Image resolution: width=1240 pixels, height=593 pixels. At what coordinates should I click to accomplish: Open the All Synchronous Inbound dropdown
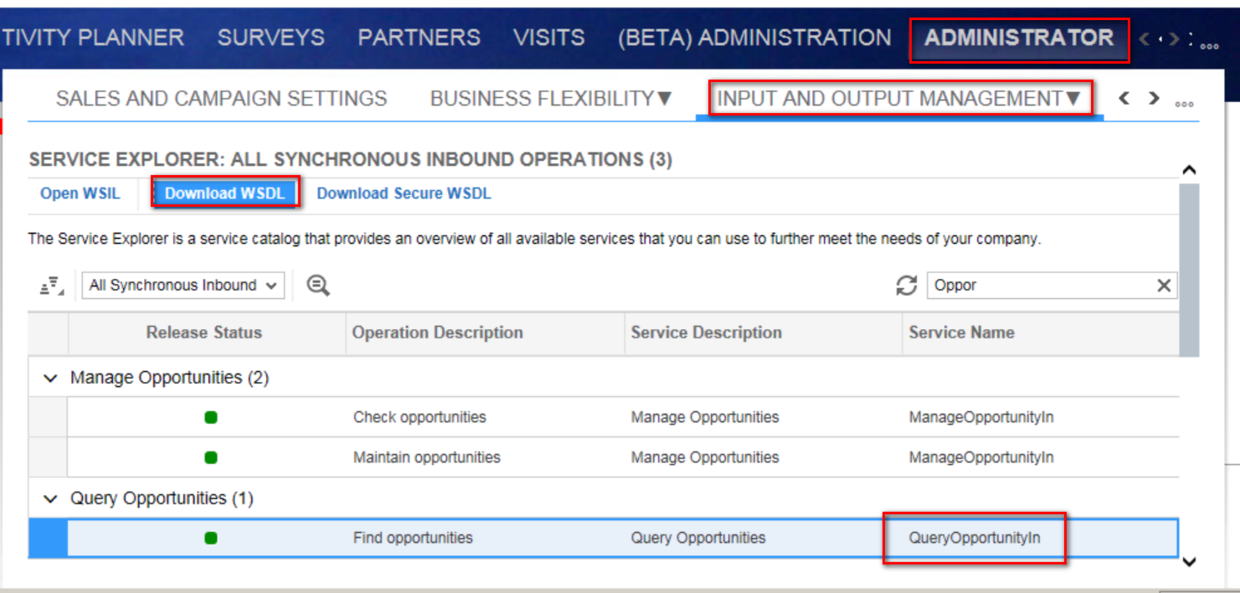pyautogui.click(x=183, y=286)
